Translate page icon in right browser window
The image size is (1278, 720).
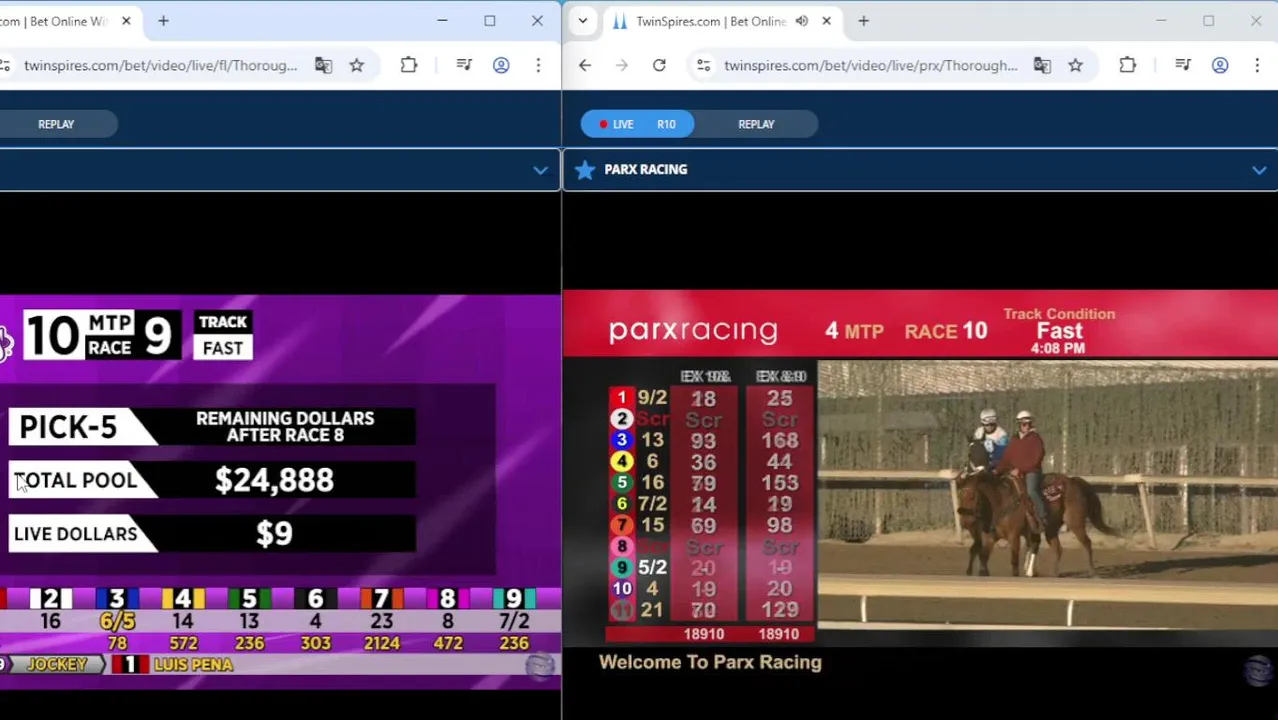[x=1042, y=65]
